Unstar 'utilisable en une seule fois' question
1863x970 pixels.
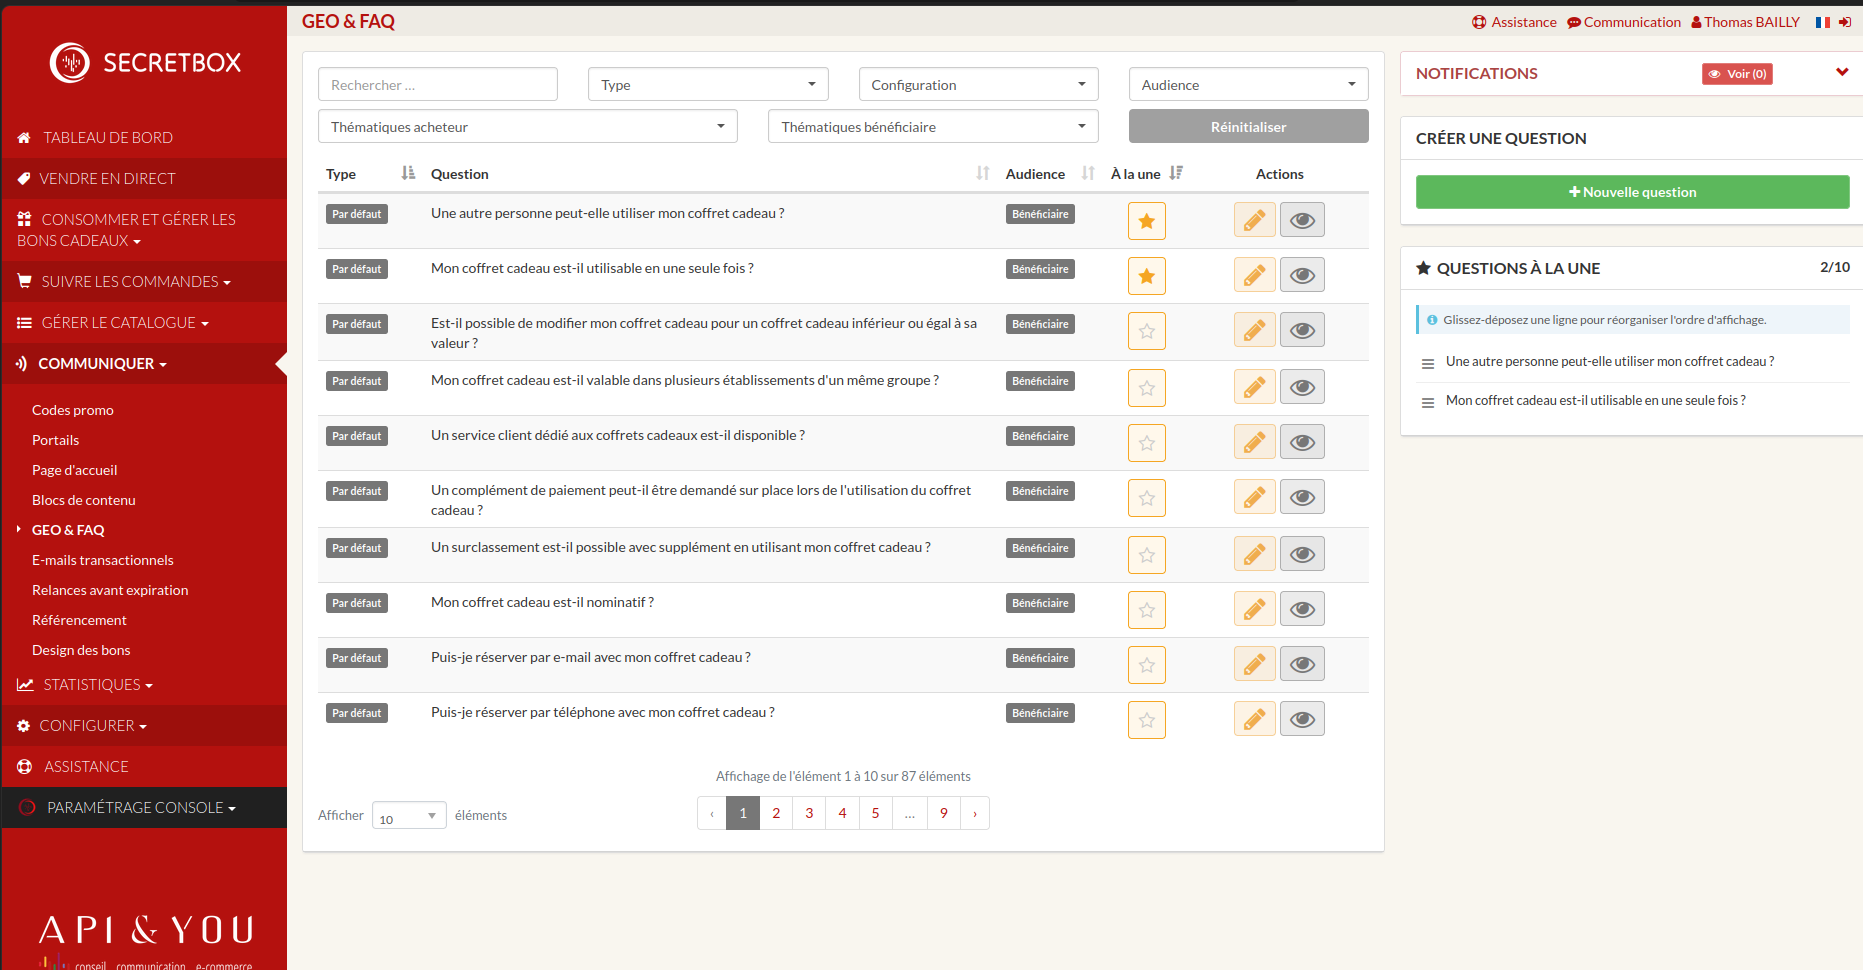coord(1147,276)
